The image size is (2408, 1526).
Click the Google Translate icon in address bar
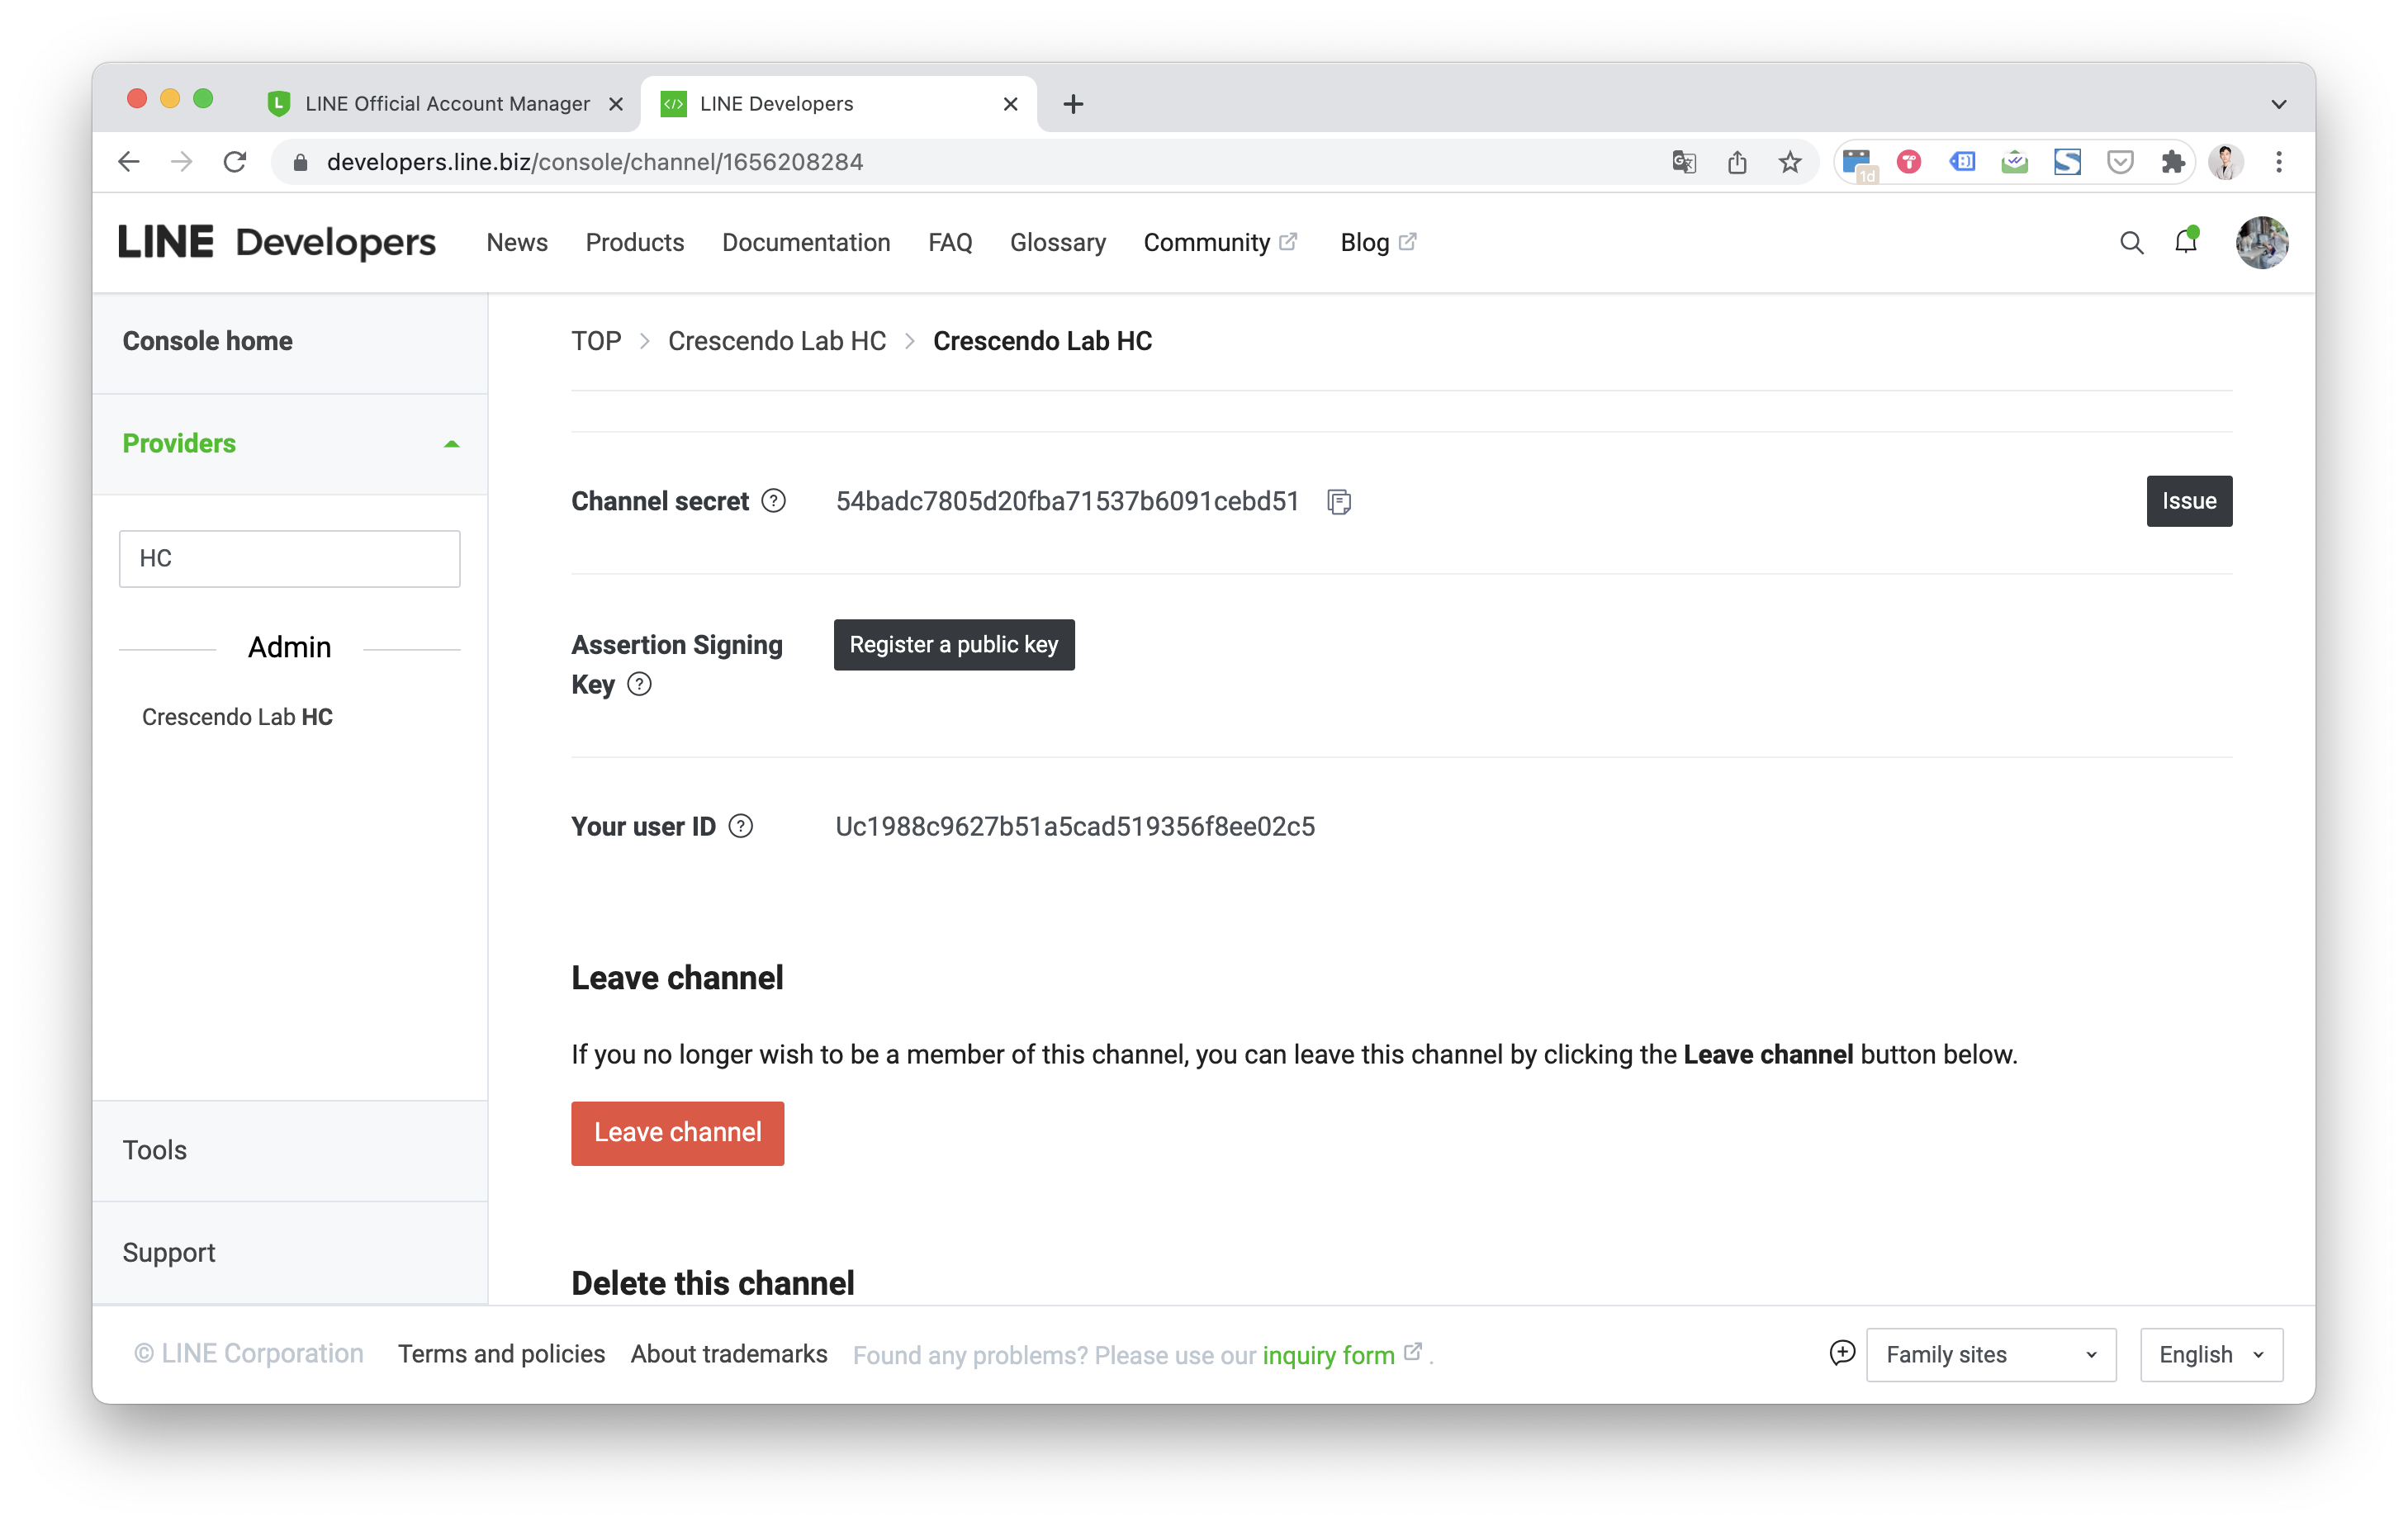click(1684, 162)
